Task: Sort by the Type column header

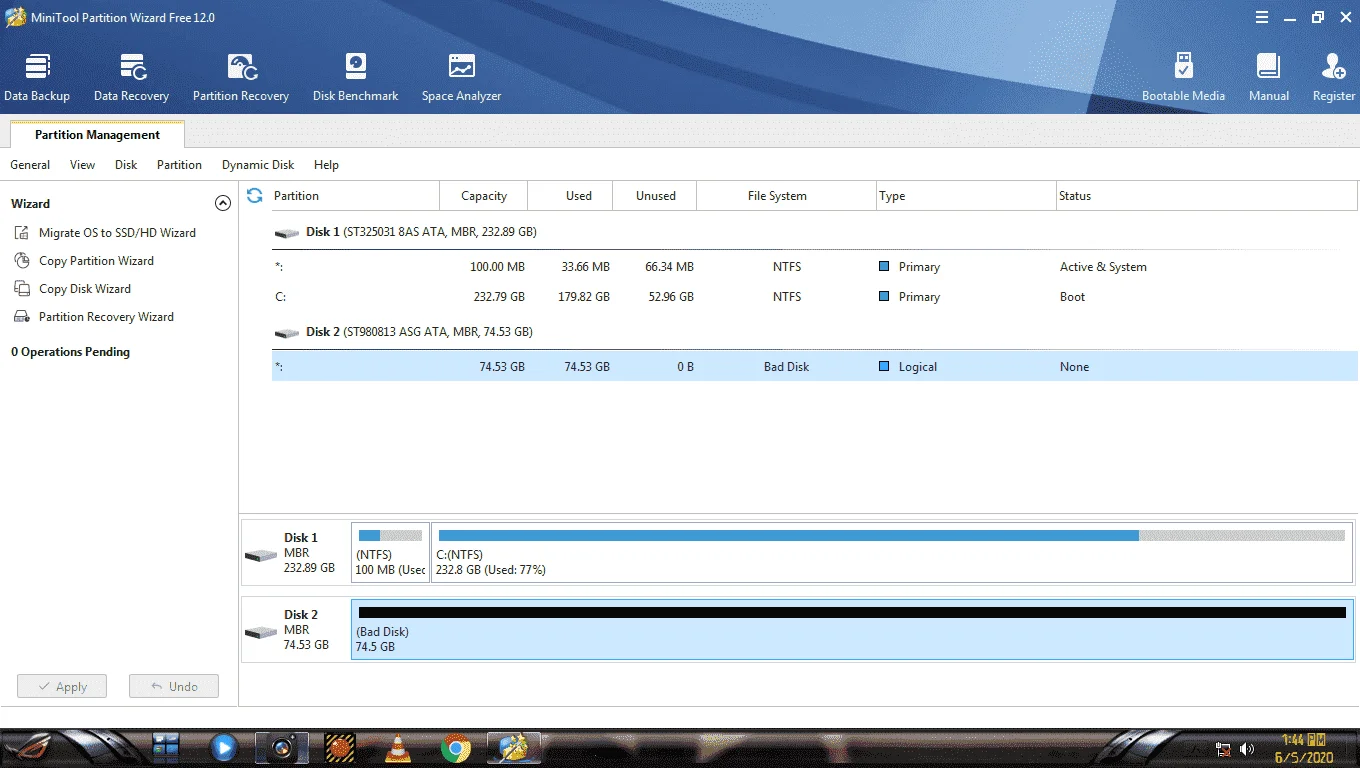Action: 966,196
